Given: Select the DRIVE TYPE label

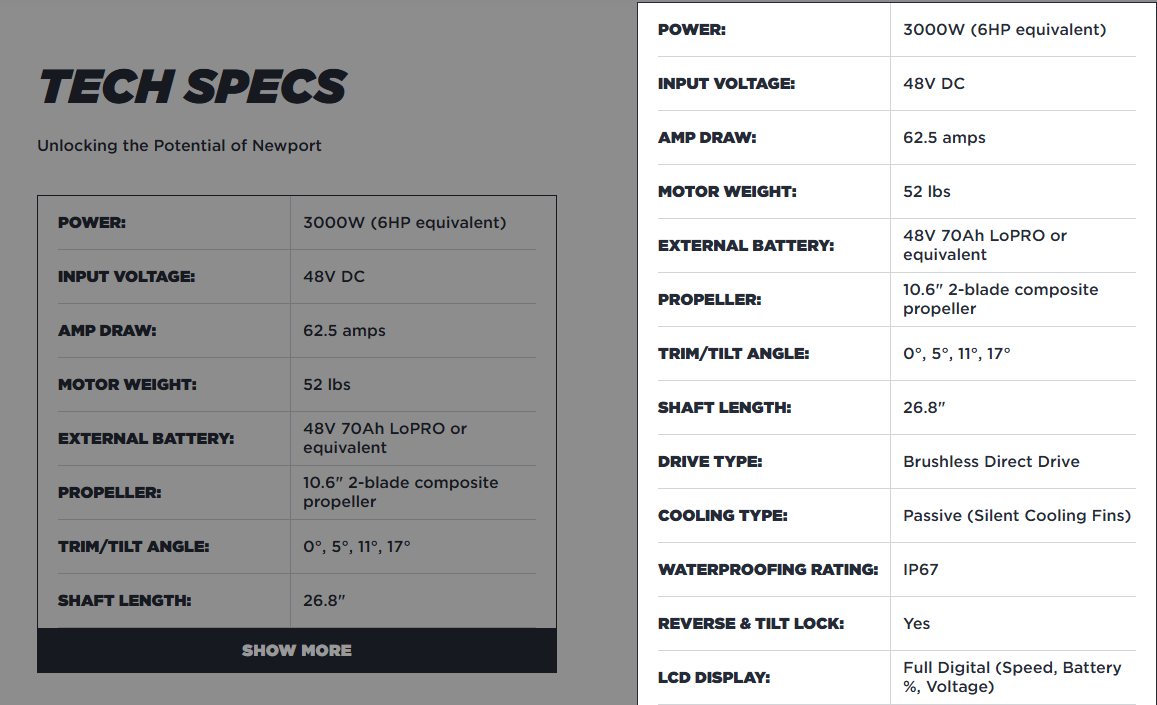Looking at the screenshot, I should coord(710,462).
